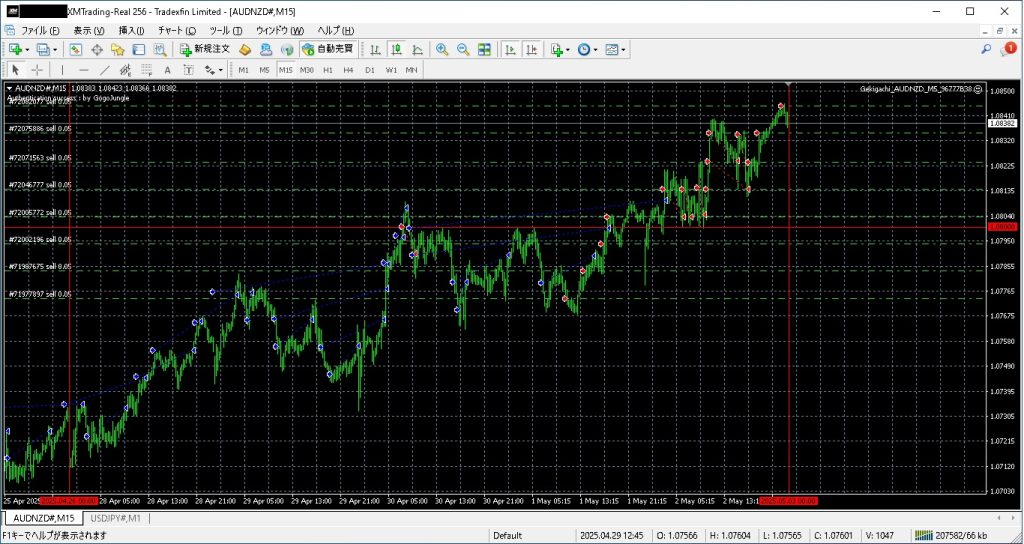Open the indicators list dropdown

pos(560,49)
